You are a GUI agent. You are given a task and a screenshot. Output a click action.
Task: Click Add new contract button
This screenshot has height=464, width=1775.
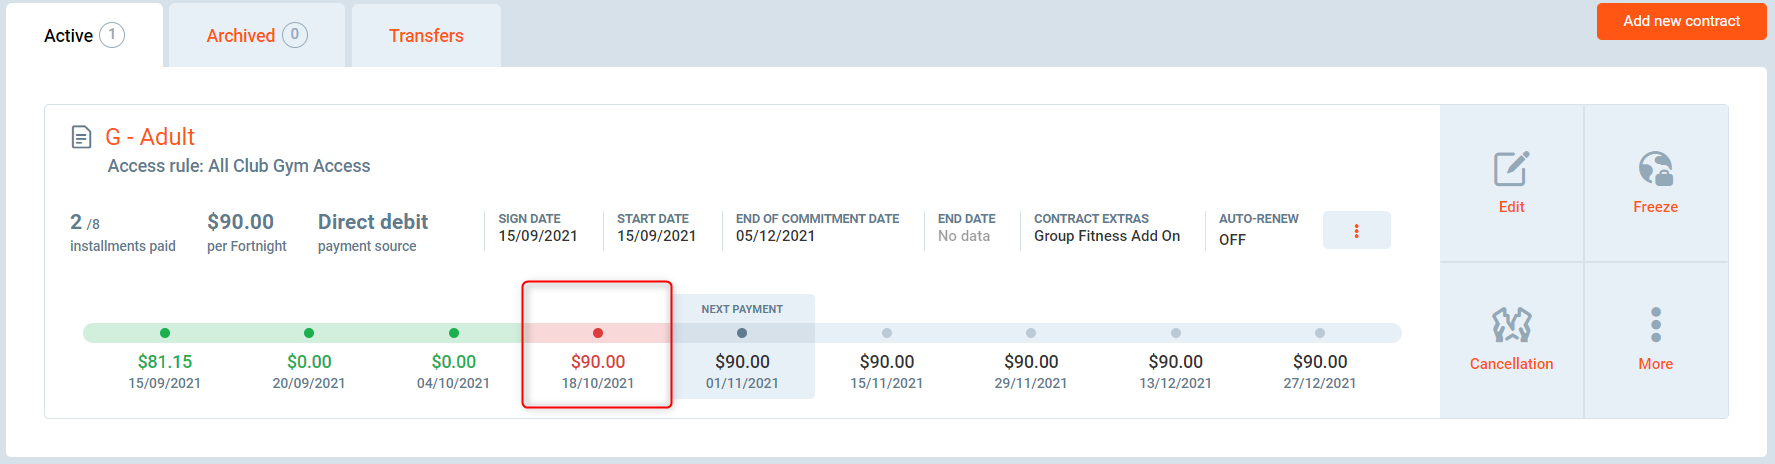pyautogui.click(x=1681, y=21)
